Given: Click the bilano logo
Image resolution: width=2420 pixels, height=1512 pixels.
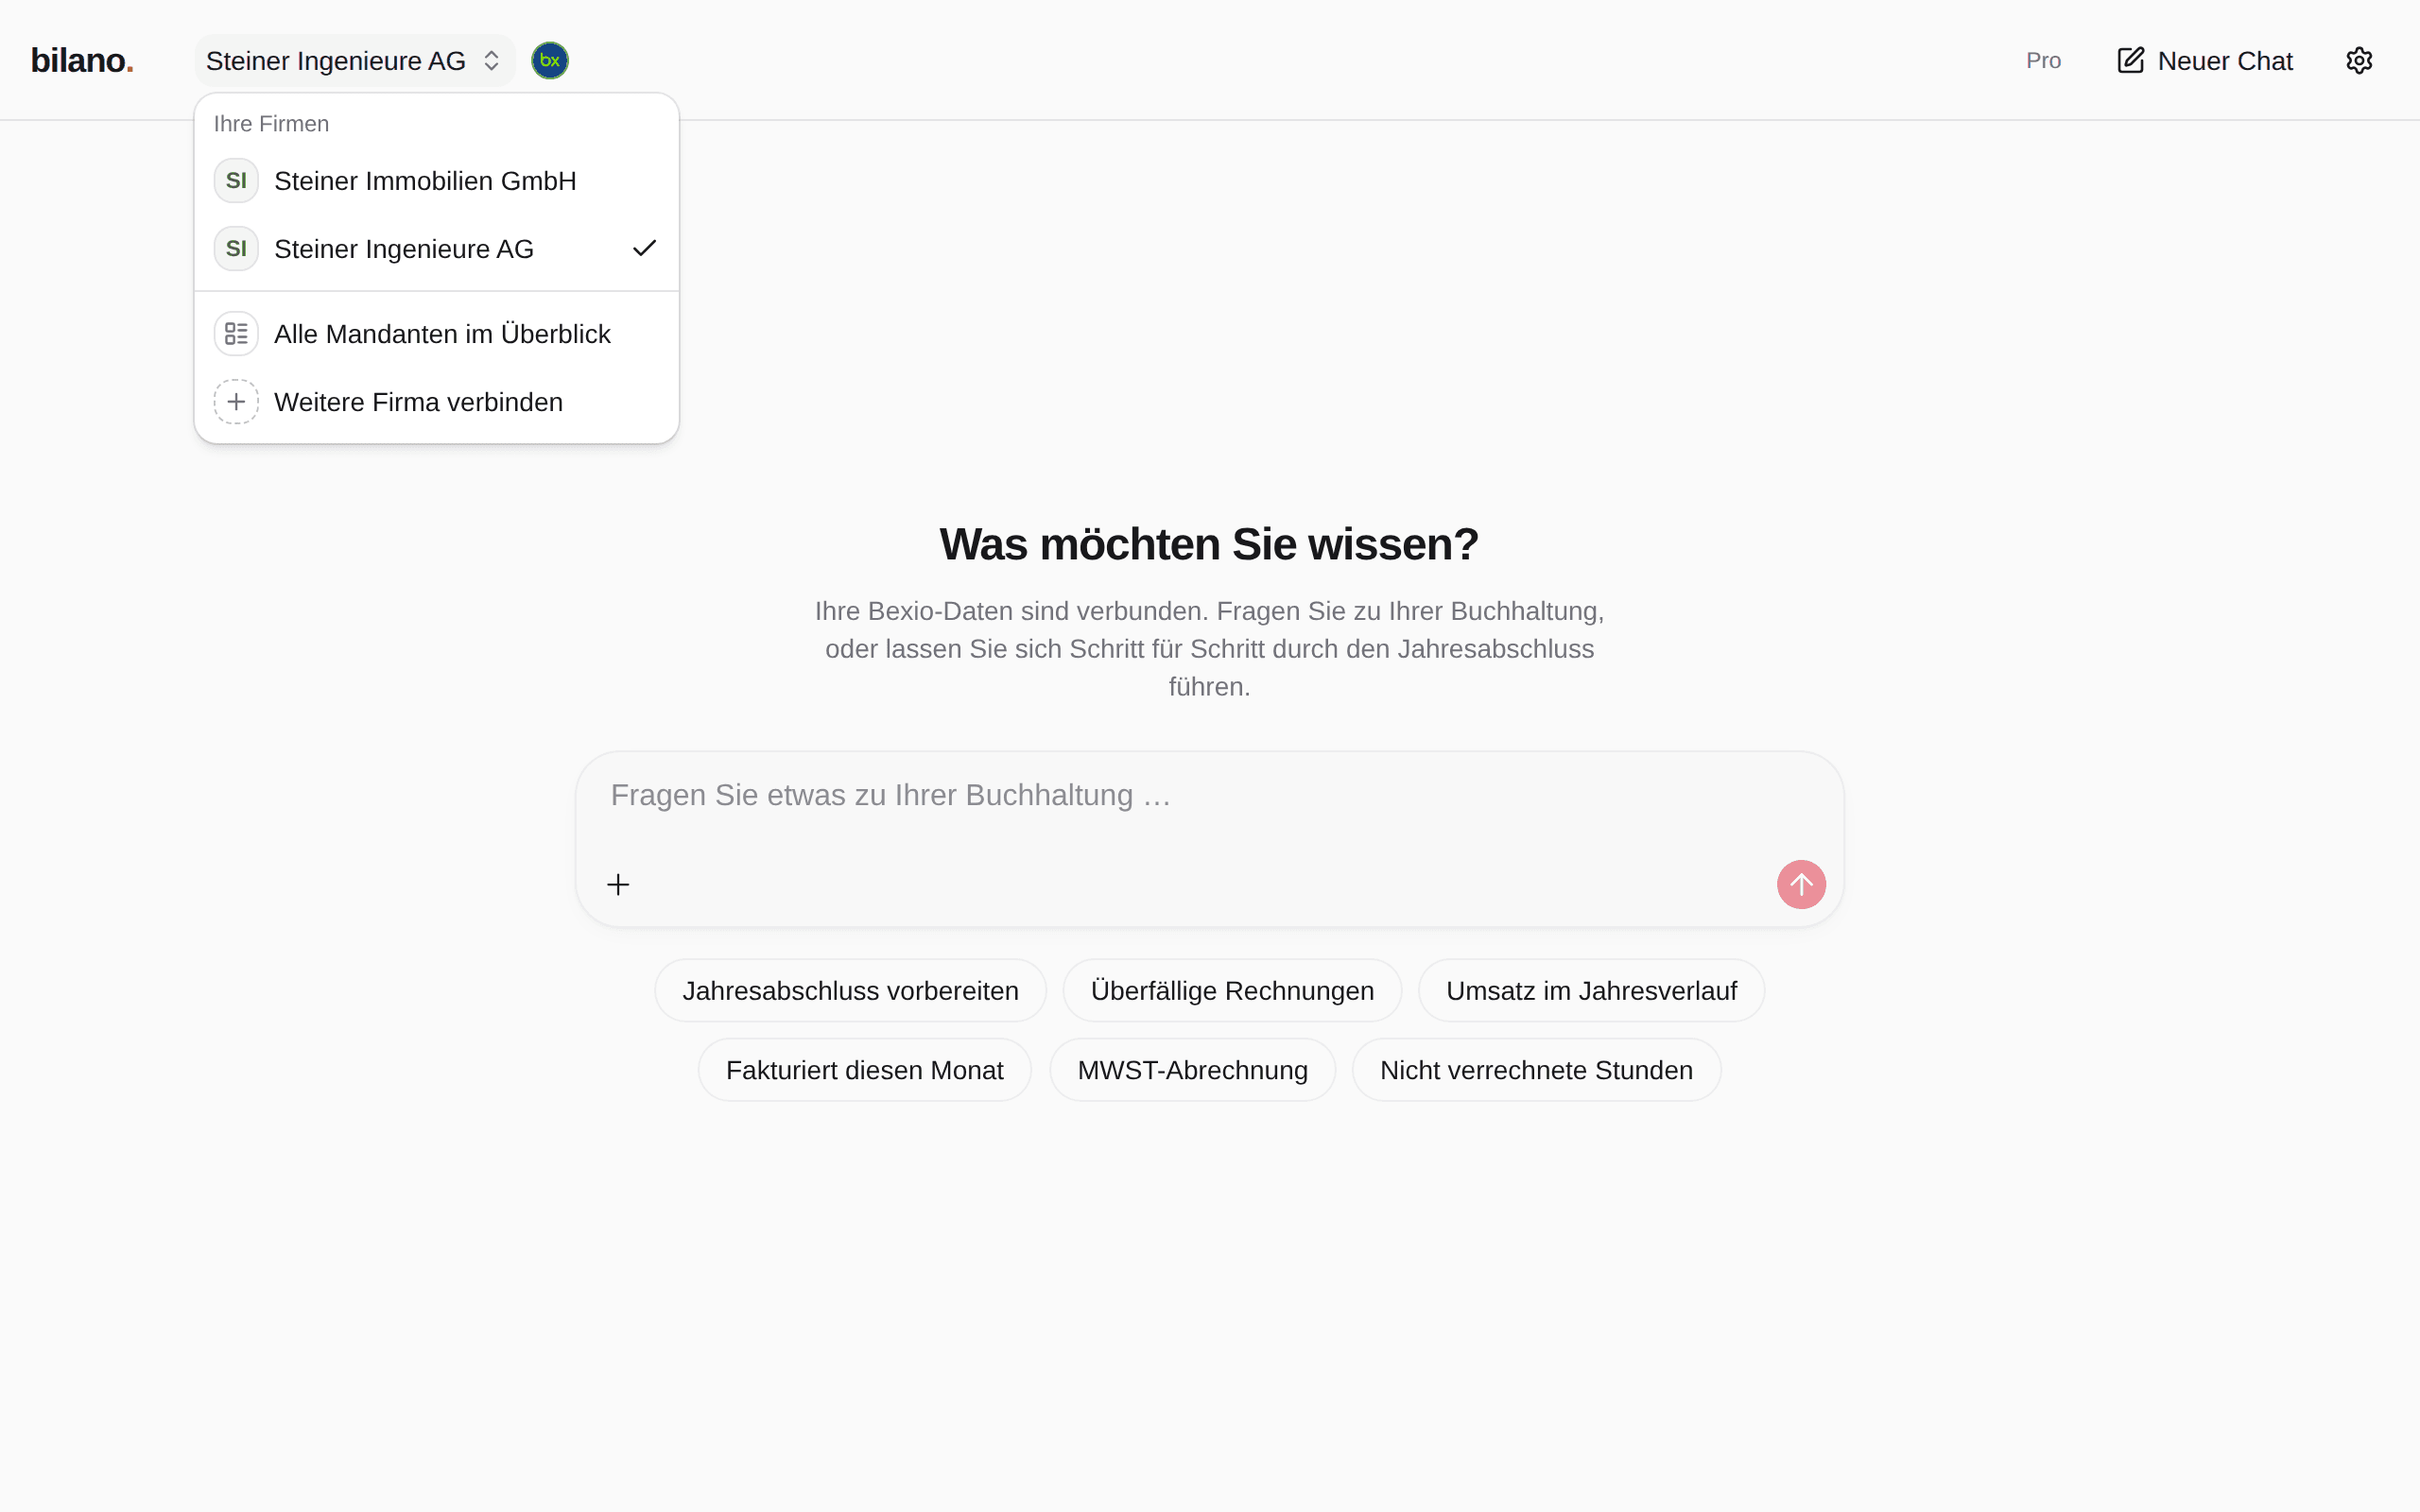Looking at the screenshot, I should [x=82, y=60].
